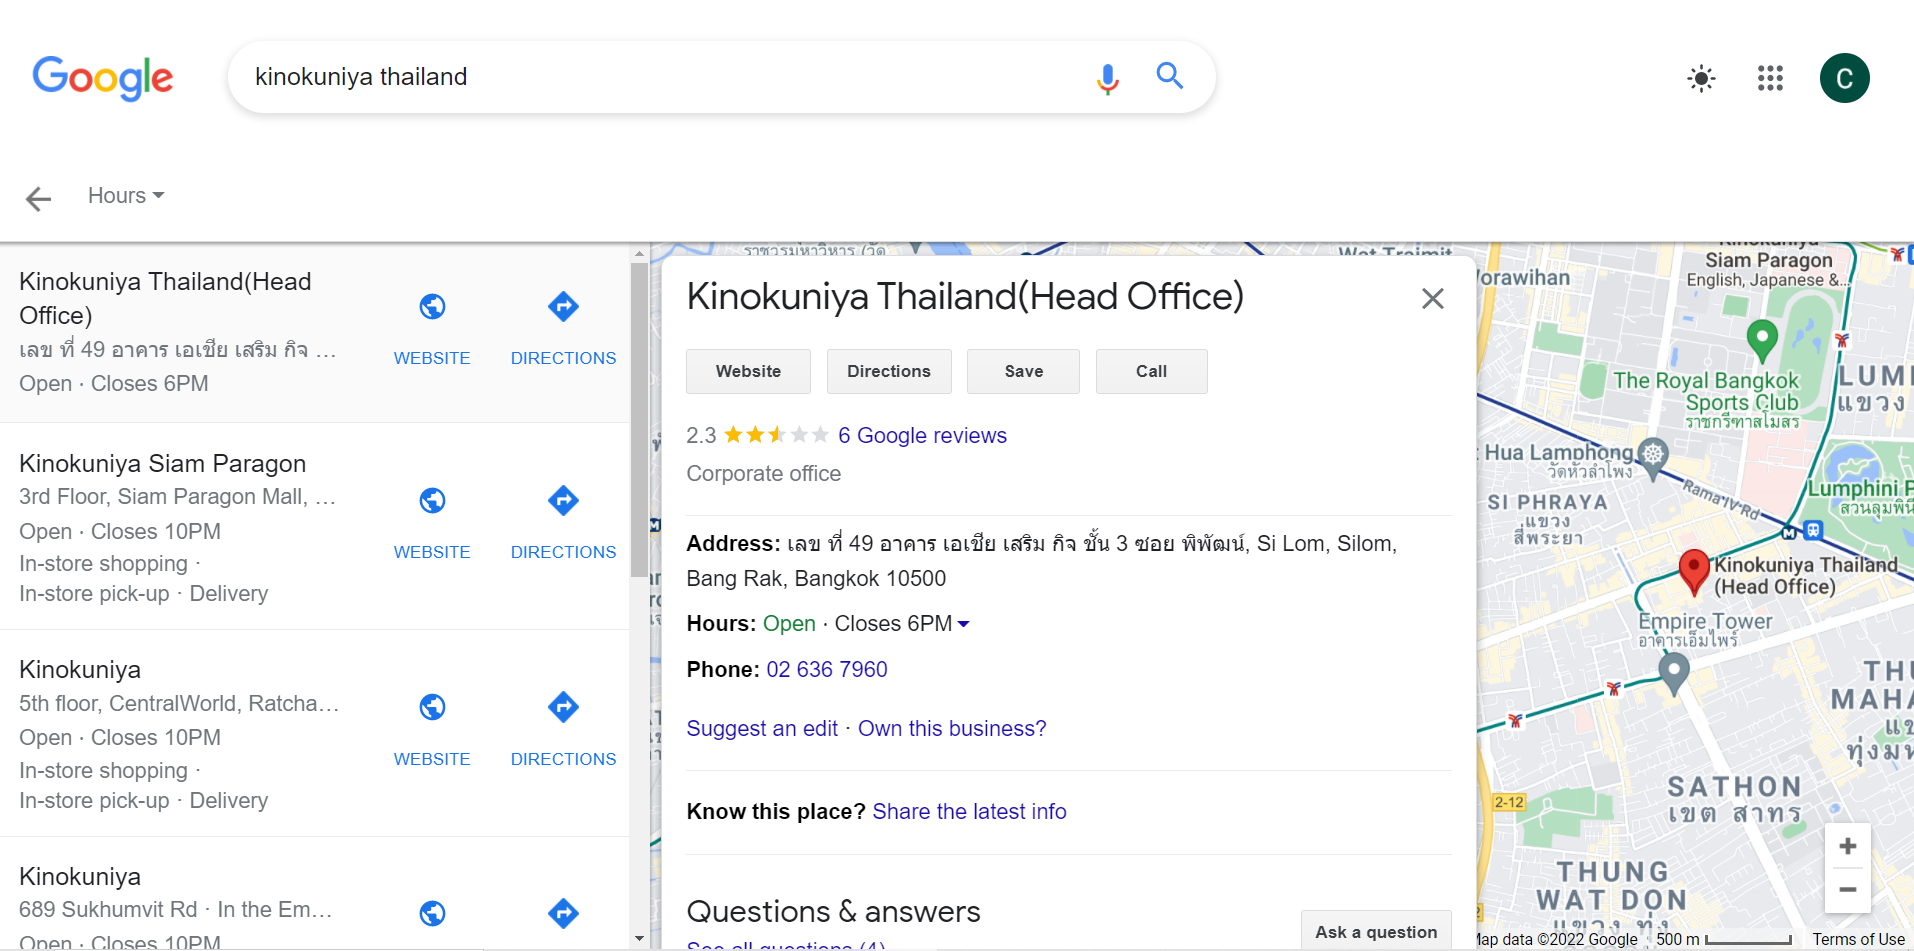This screenshot has width=1914, height=951.
Task: Click the scrollbar down arrow in results list
Action: point(639,939)
